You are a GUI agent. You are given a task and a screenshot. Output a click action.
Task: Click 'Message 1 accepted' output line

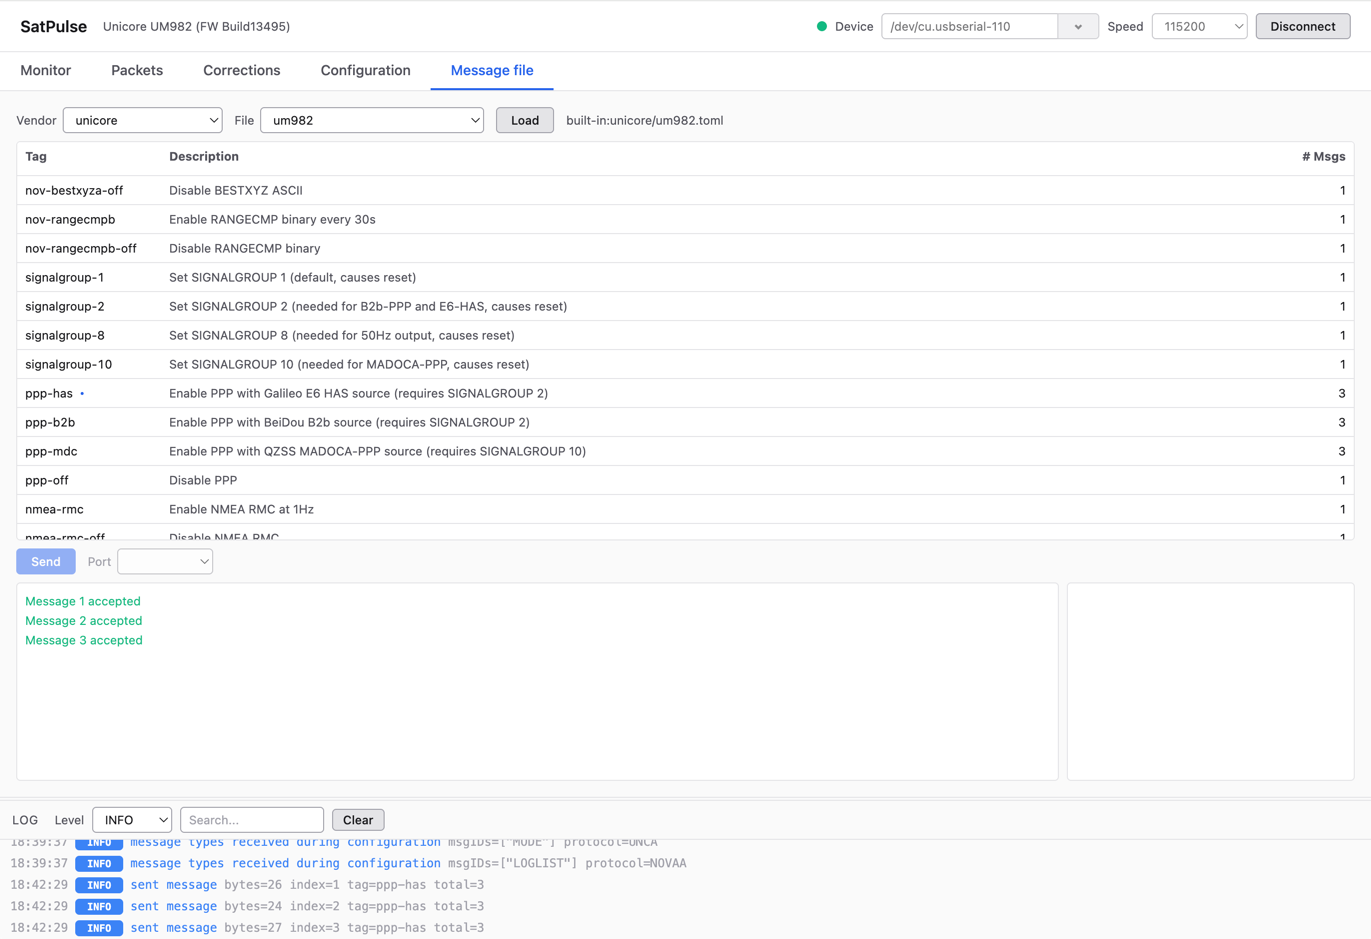83,601
